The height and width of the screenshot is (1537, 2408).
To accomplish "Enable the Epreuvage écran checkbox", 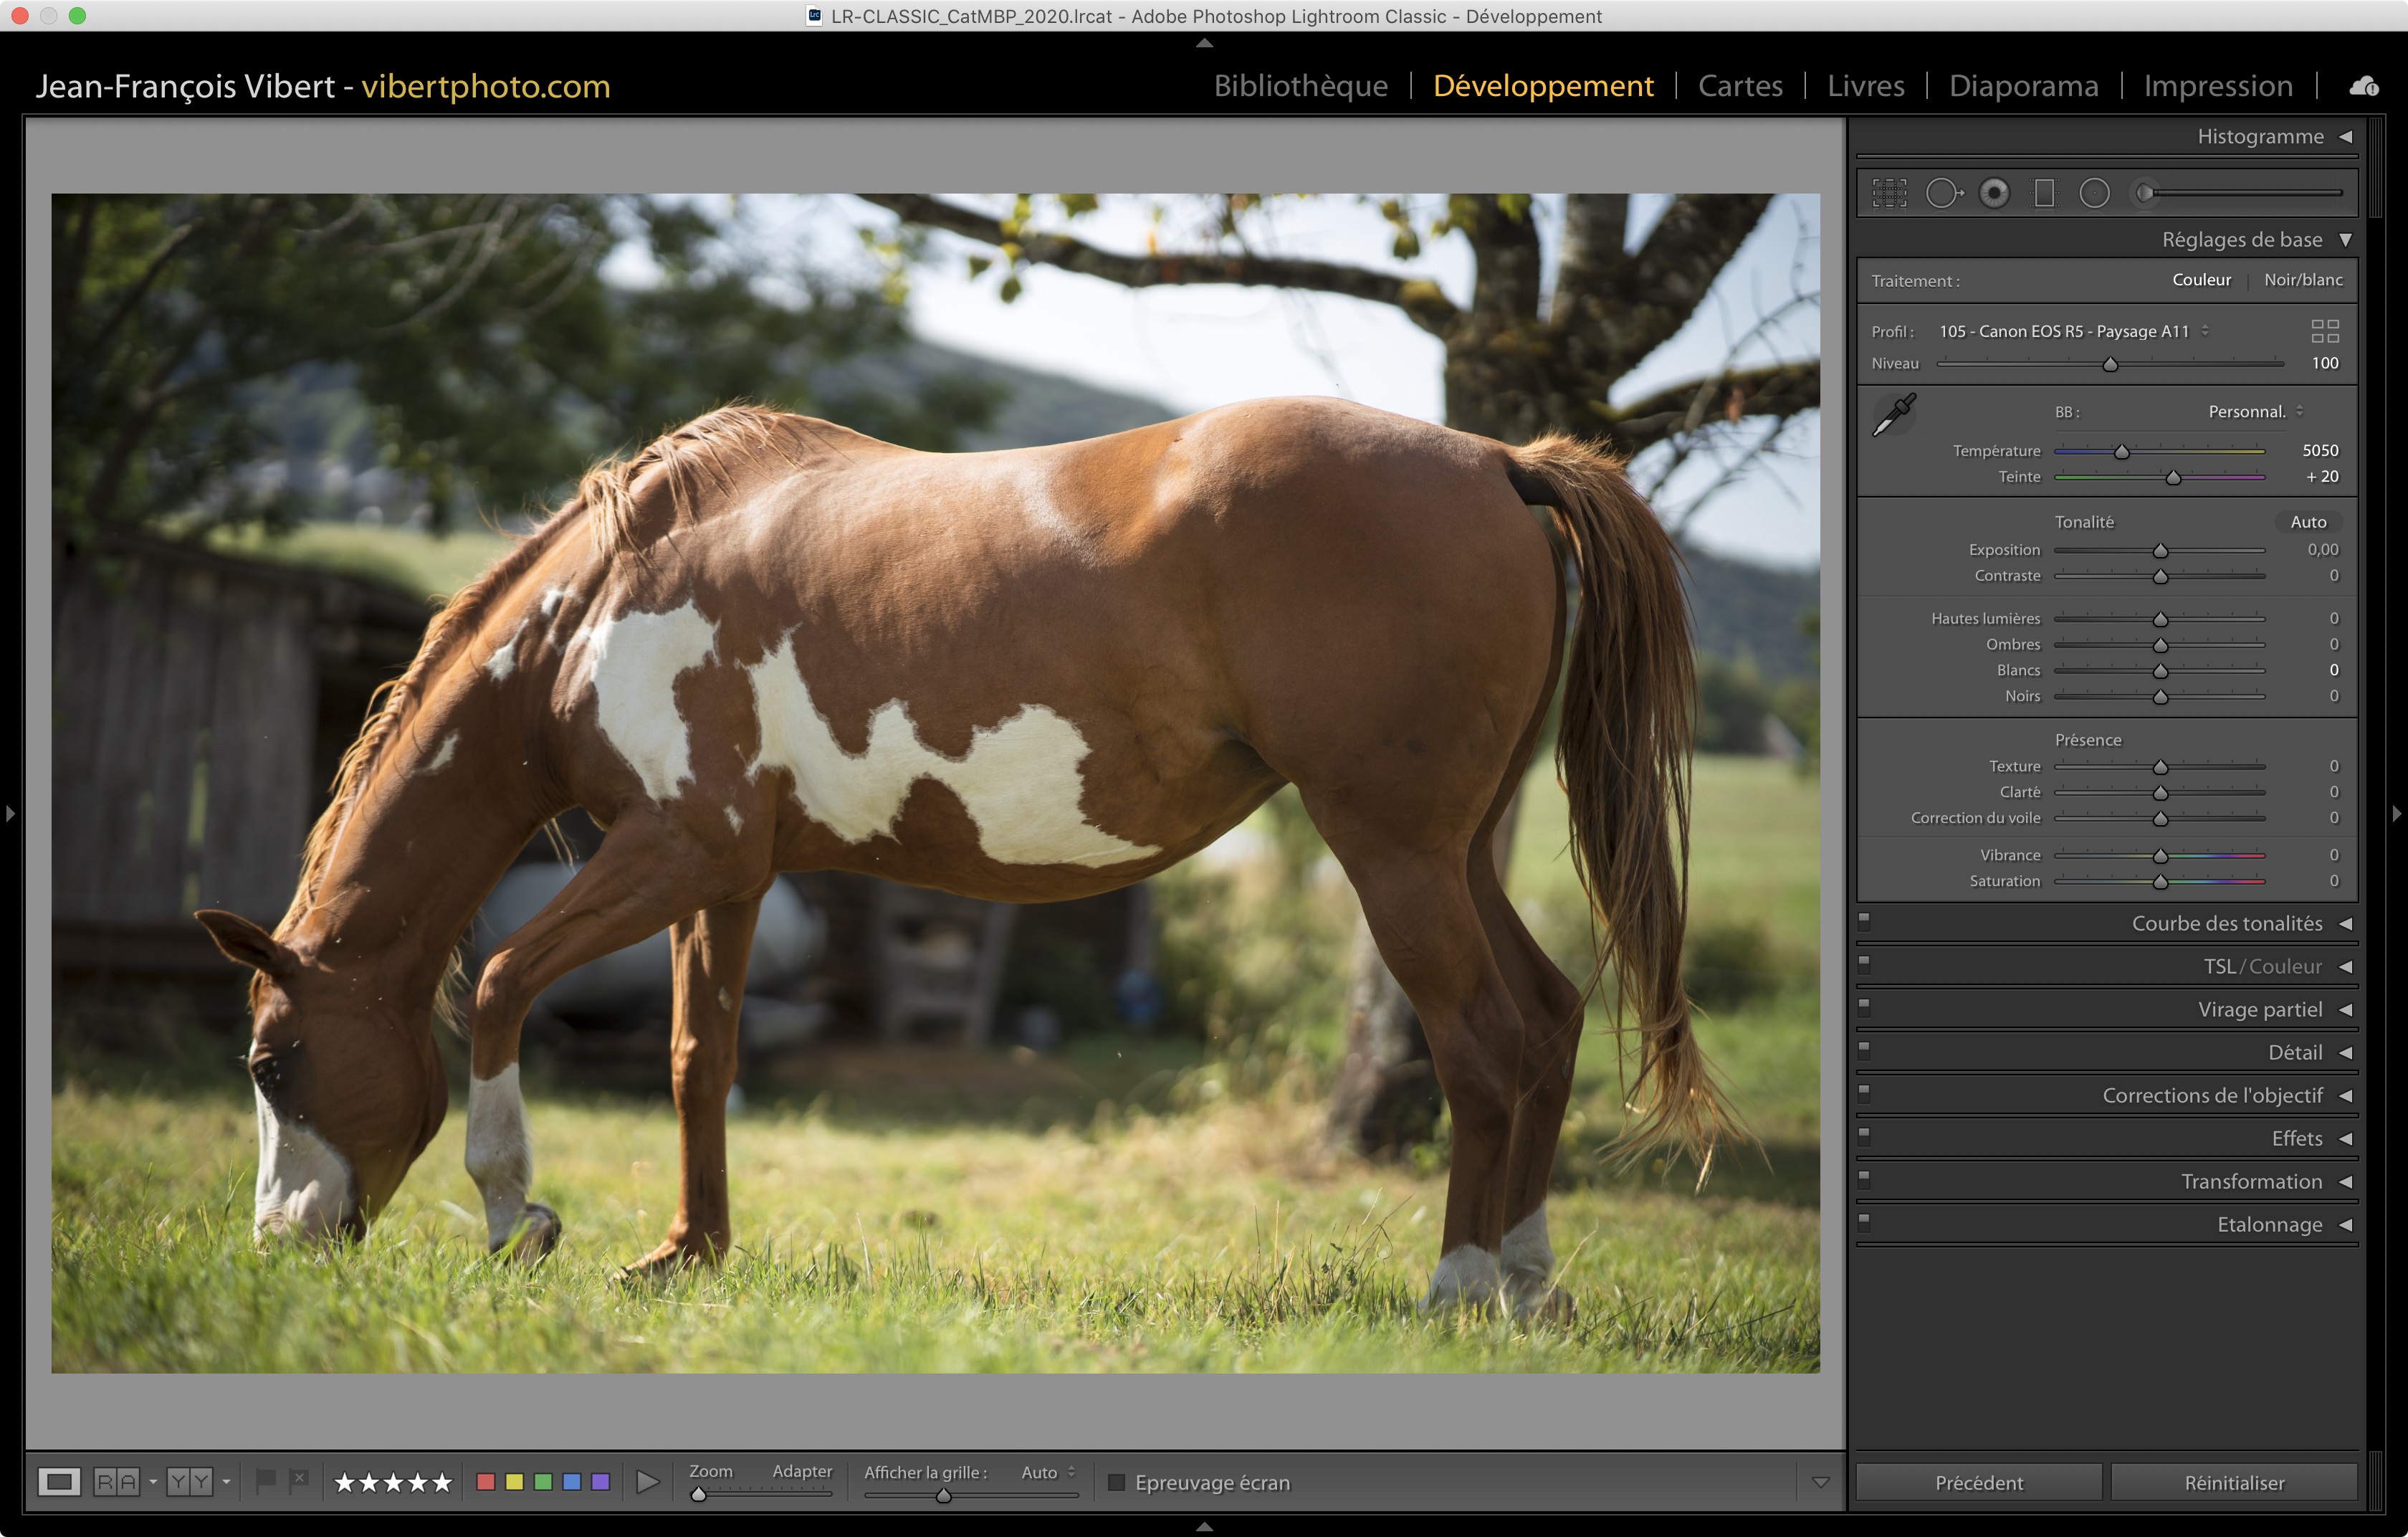I will (1117, 1482).
